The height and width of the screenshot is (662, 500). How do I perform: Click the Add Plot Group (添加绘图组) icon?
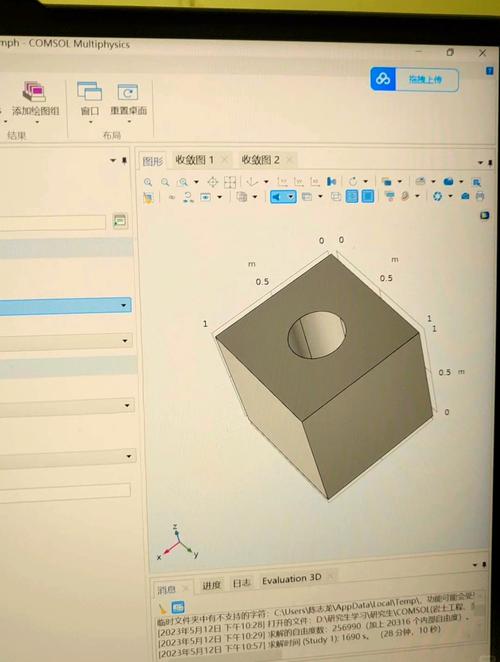34,92
